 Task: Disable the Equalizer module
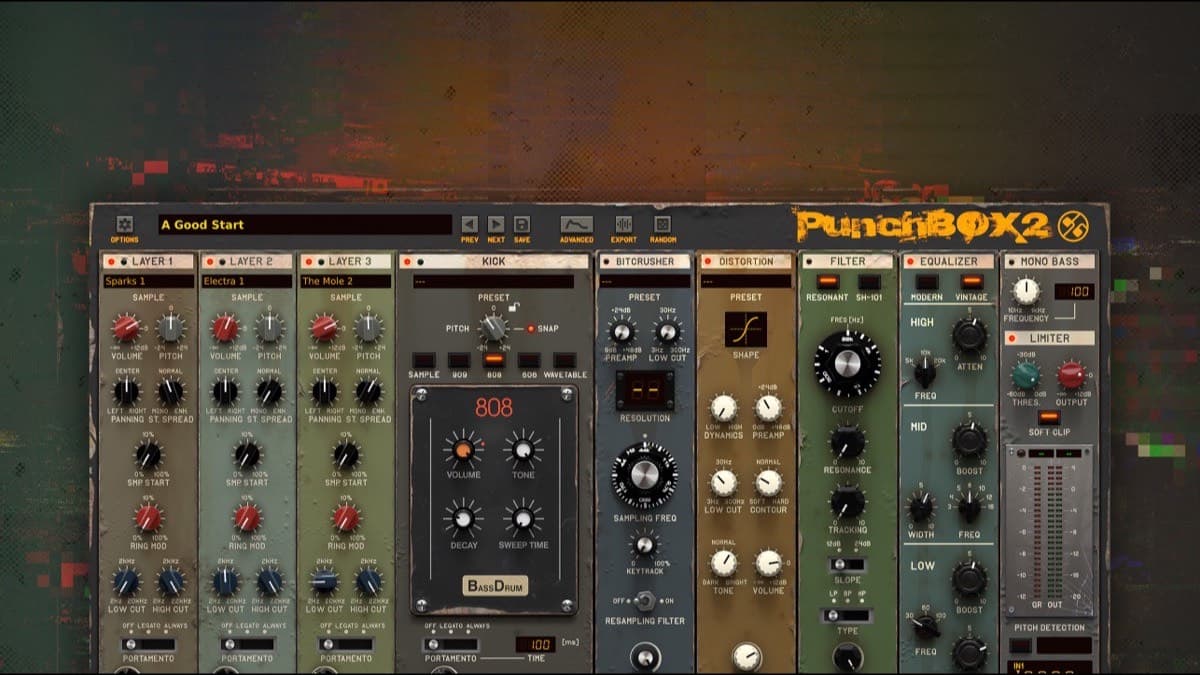909,262
